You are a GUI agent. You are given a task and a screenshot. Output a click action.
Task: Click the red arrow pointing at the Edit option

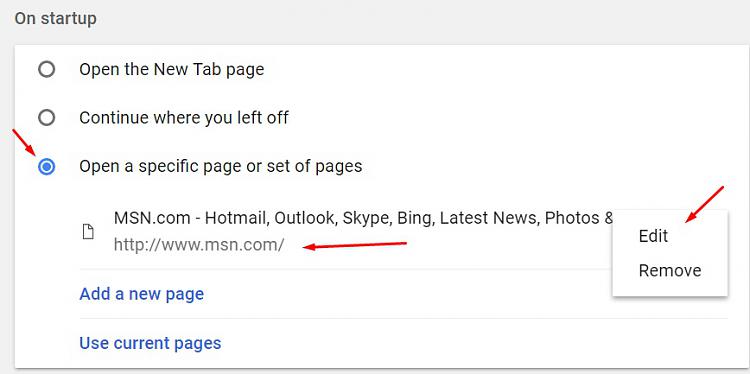pyautogui.click(x=705, y=204)
